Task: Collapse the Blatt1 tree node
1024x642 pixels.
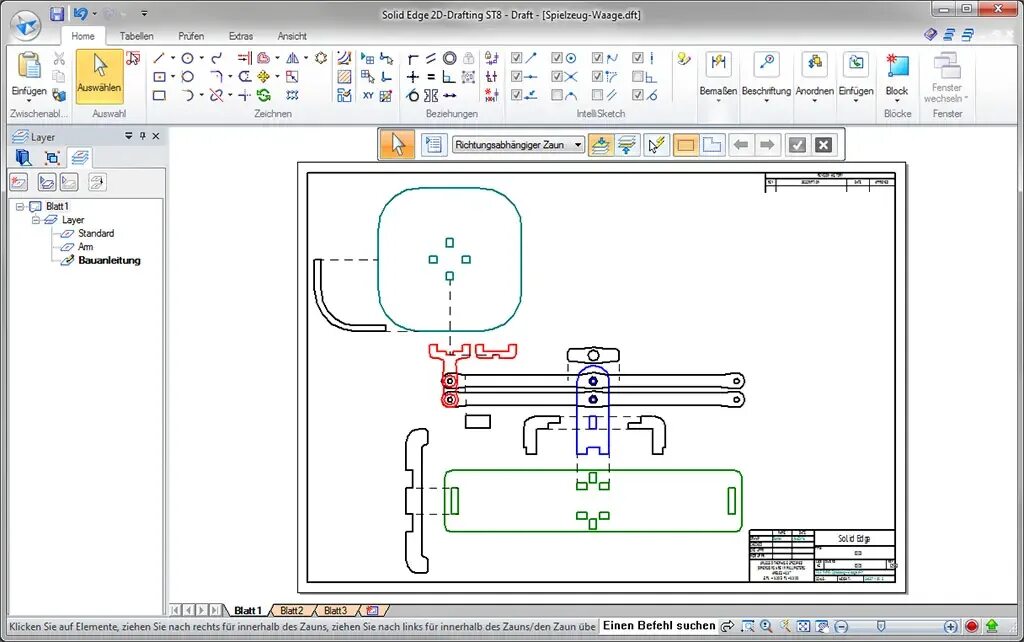Action: tap(20, 206)
